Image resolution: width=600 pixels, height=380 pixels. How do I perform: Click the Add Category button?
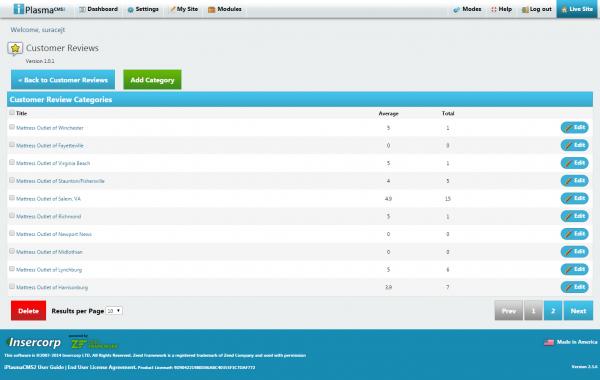click(x=152, y=80)
